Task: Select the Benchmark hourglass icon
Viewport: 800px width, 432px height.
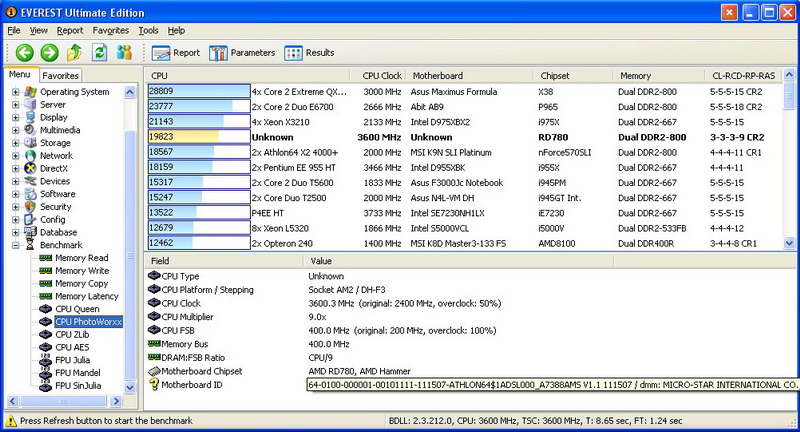Action: [x=30, y=245]
